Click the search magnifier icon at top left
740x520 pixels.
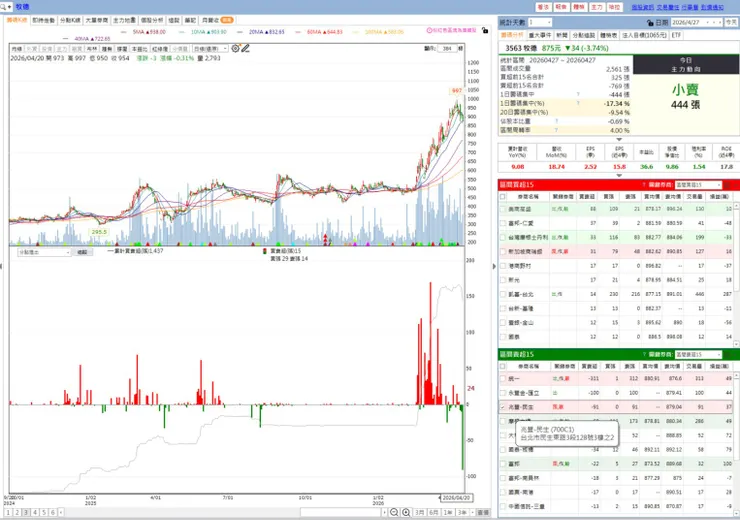[4, 7]
